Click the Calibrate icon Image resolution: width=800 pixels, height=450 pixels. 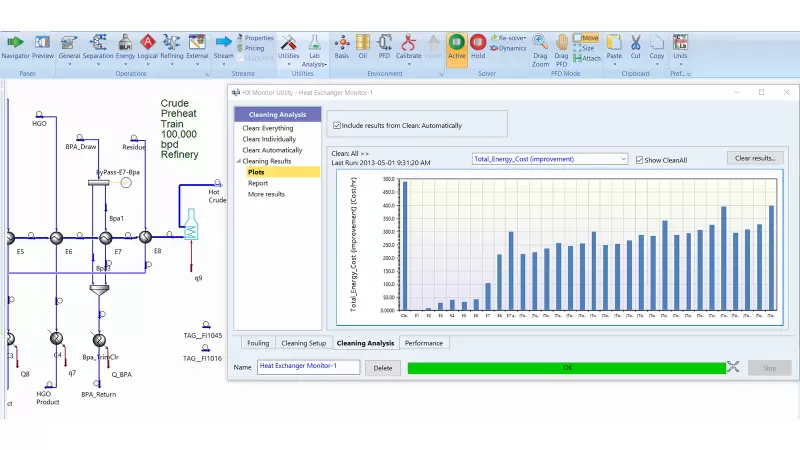tap(408, 46)
